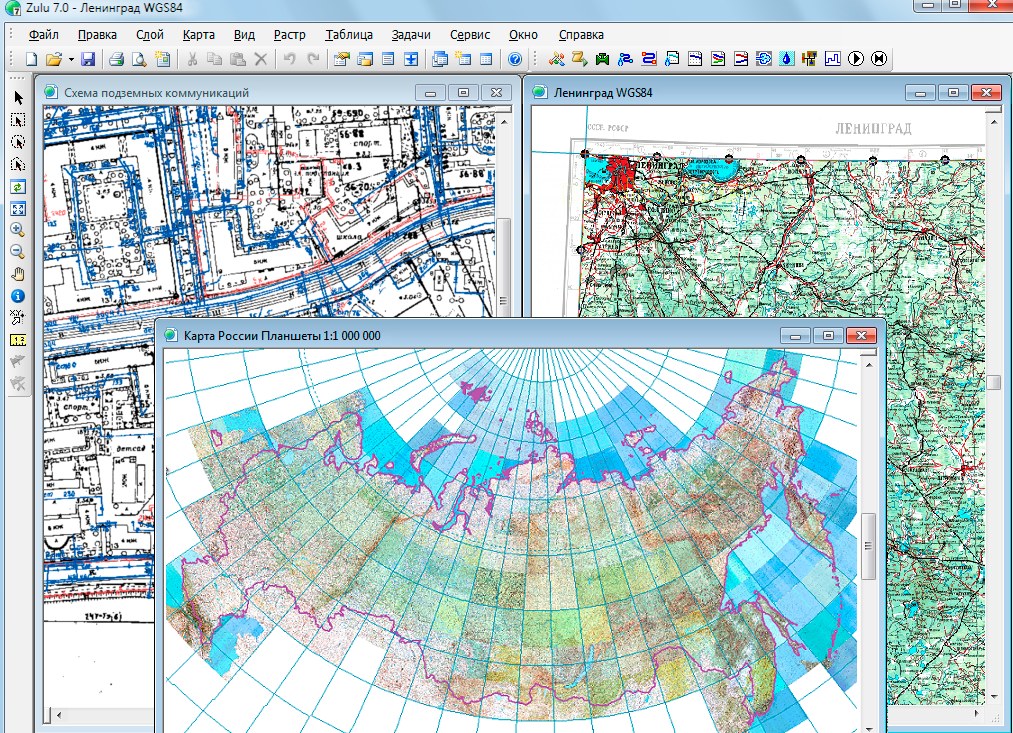1013x733 pixels.
Task: Open the Слой menu
Action: (x=149, y=35)
